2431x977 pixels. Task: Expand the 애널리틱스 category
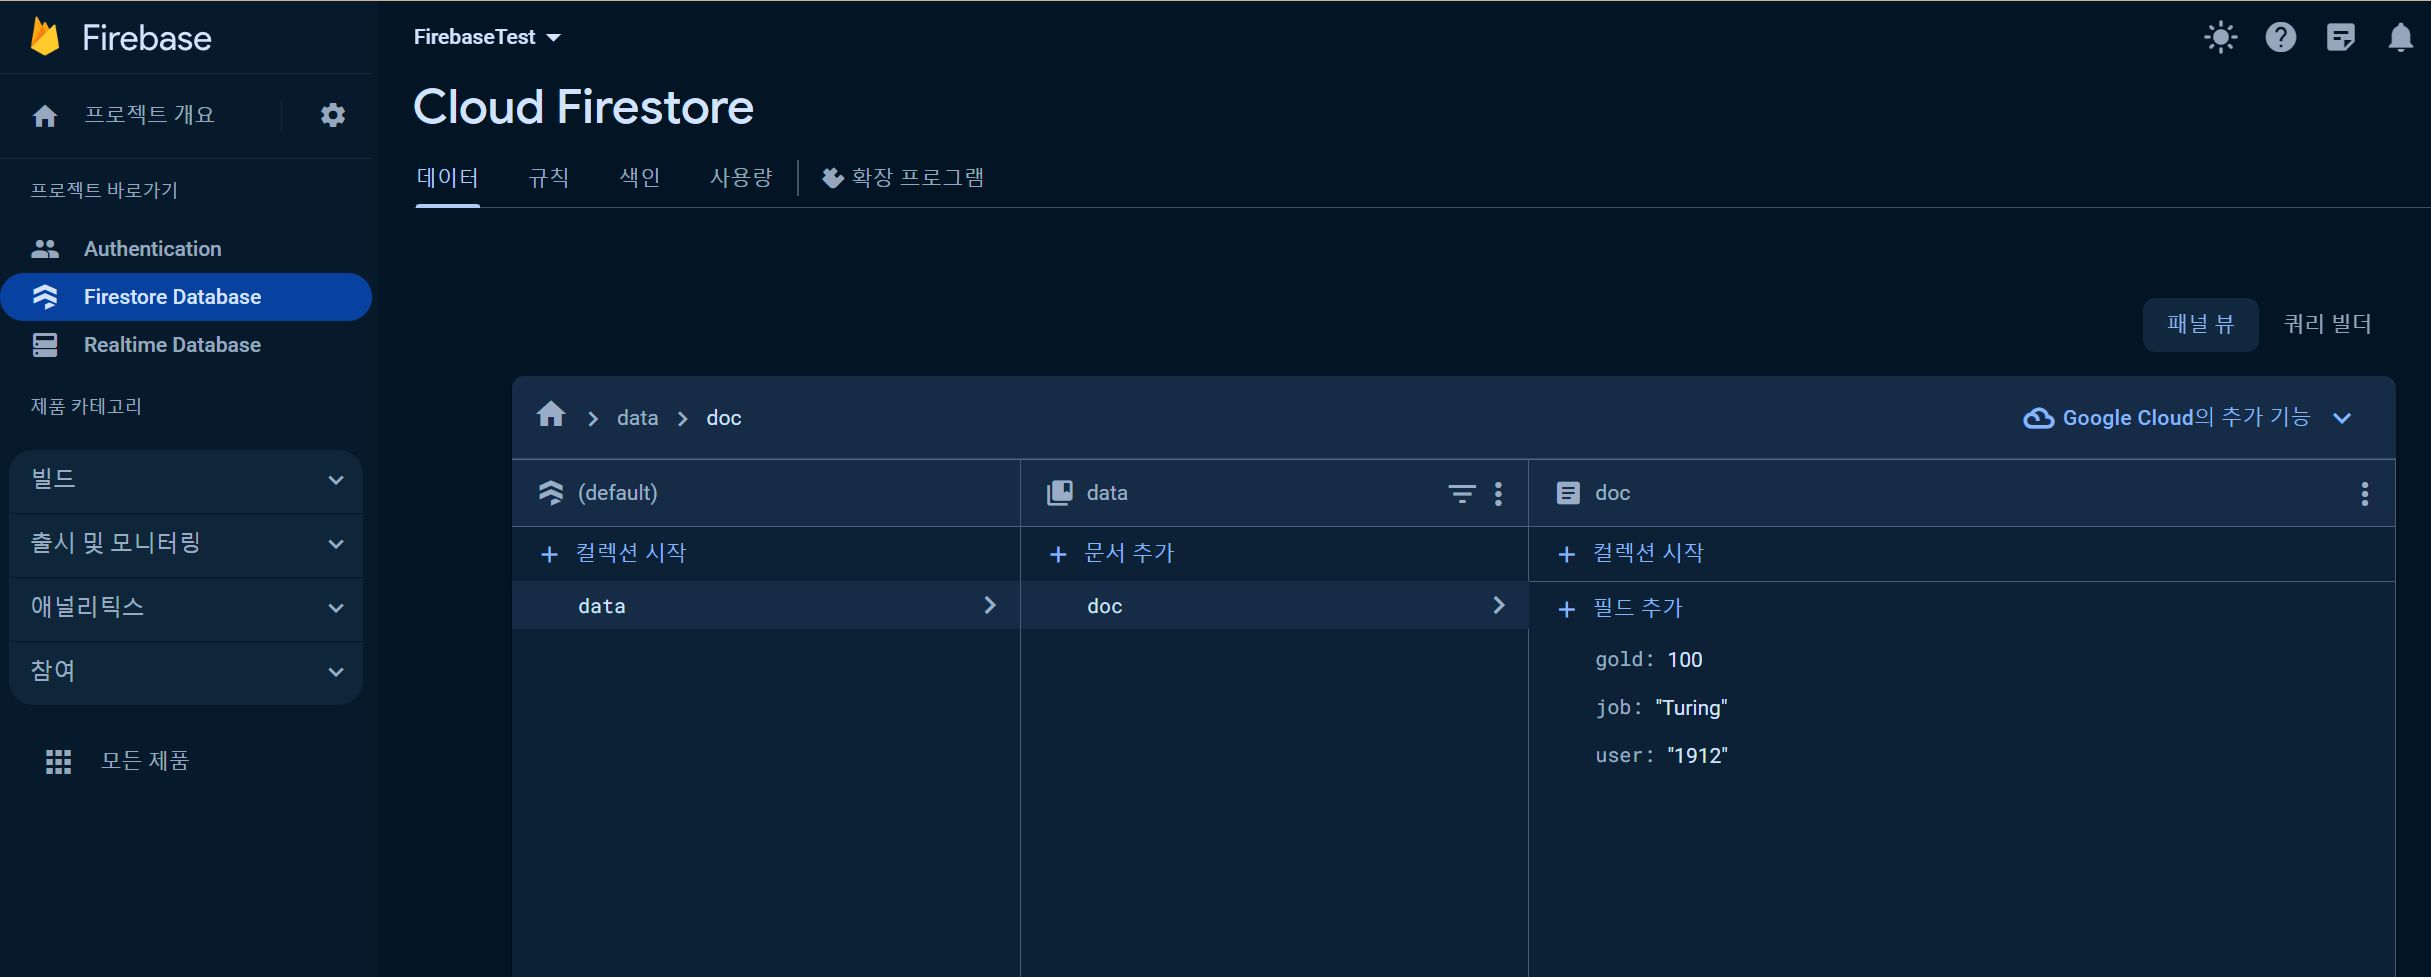click(186, 608)
